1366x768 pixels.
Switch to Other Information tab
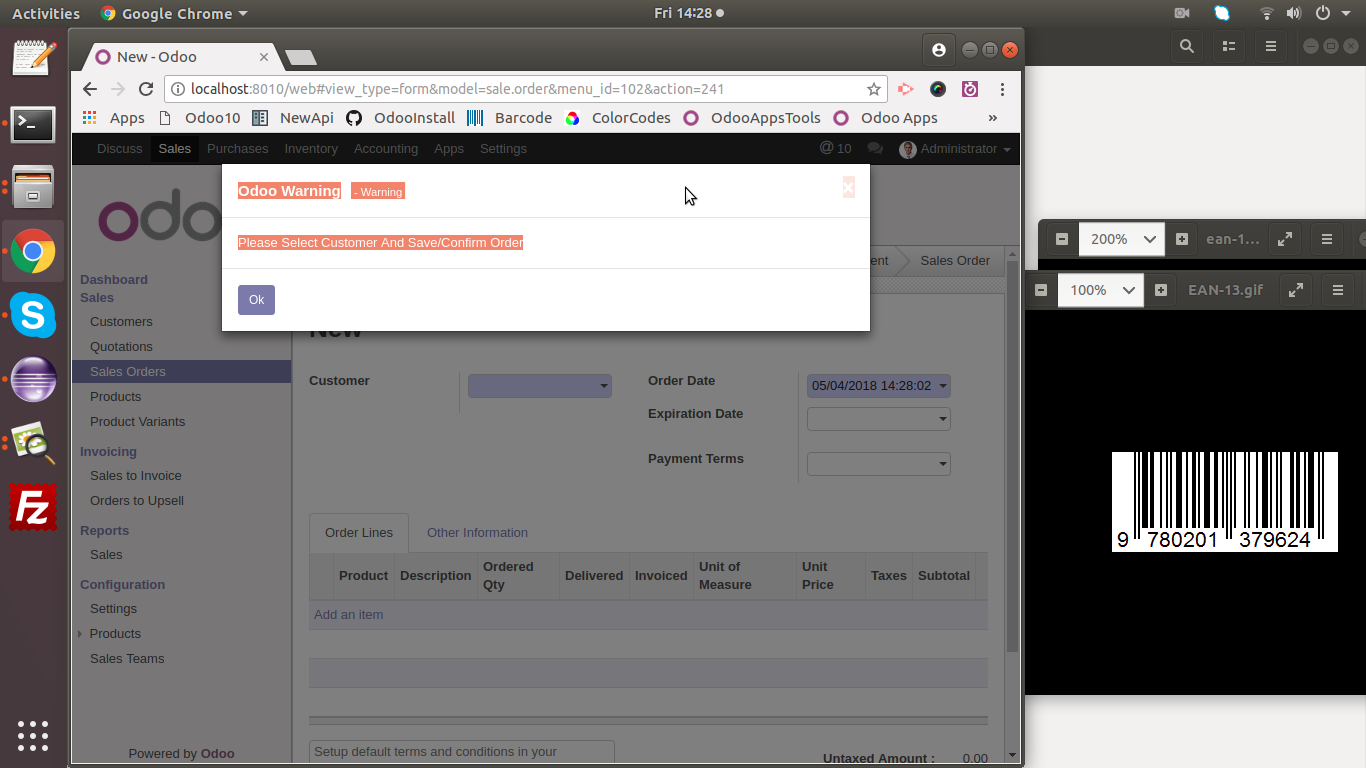point(477,533)
